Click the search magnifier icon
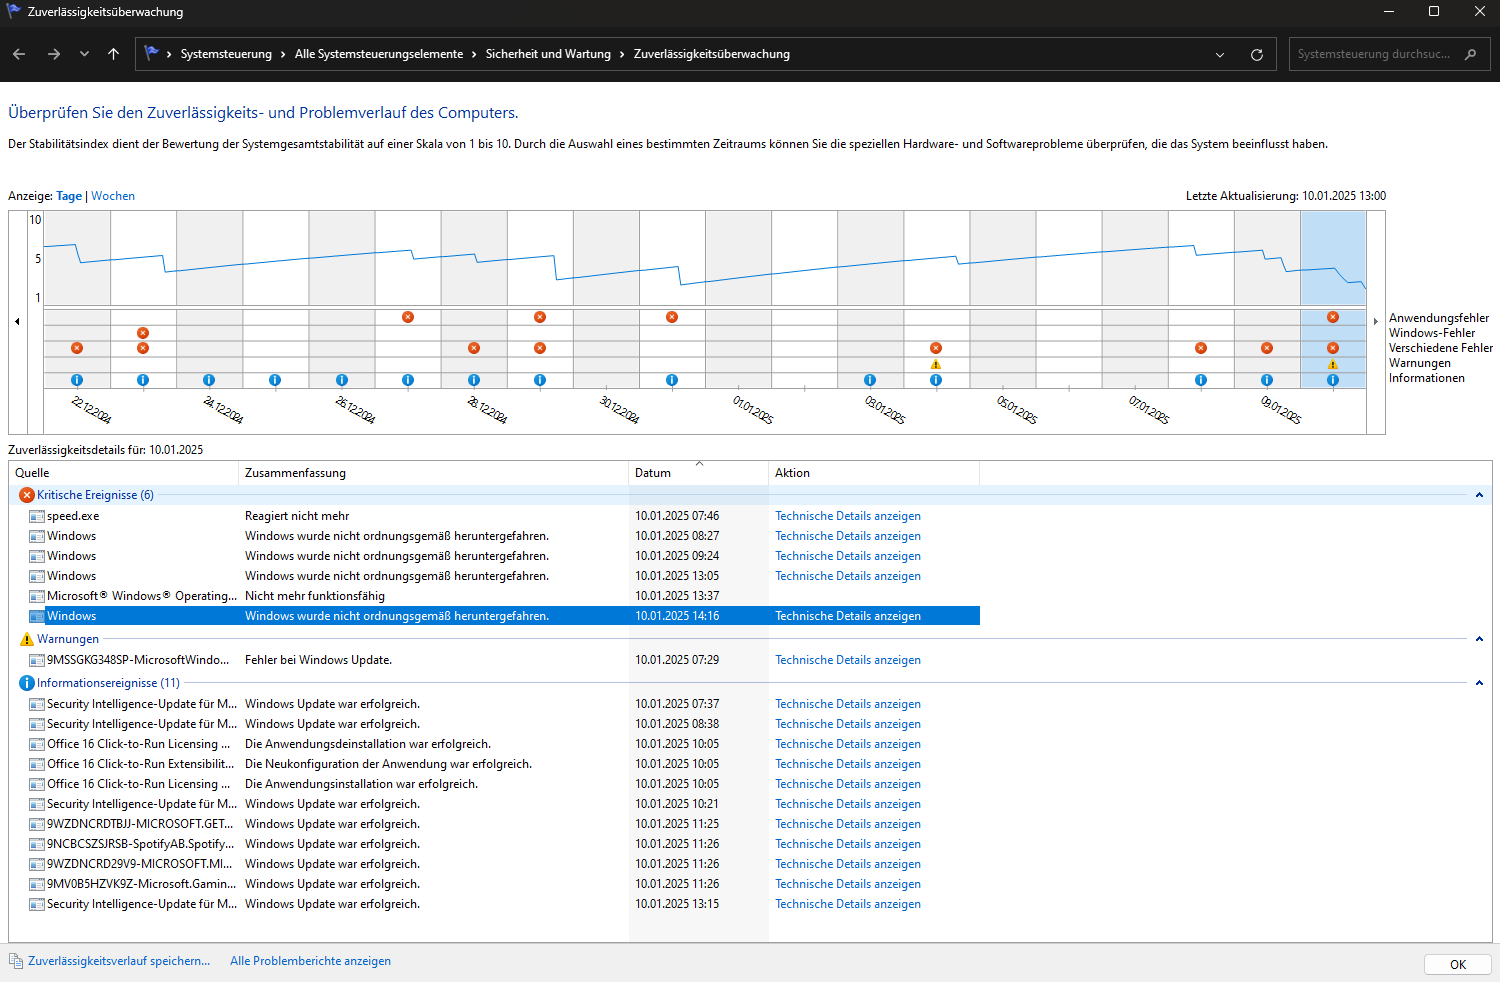1500x982 pixels. (x=1470, y=54)
